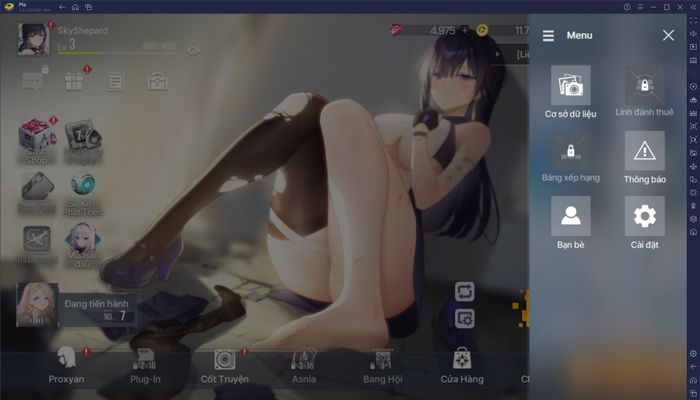The height and width of the screenshot is (400, 700).
Task: Open the white-haired girl event icon
Action: pyautogui.click(x=83, y=245)
